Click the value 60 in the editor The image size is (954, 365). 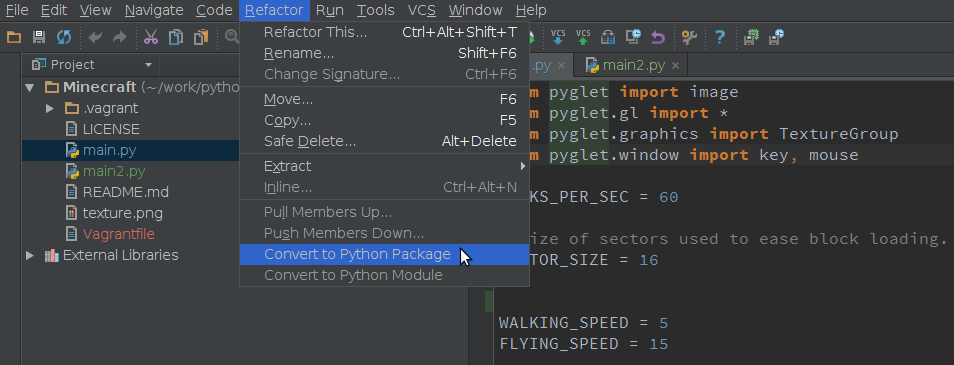(669, 197)
